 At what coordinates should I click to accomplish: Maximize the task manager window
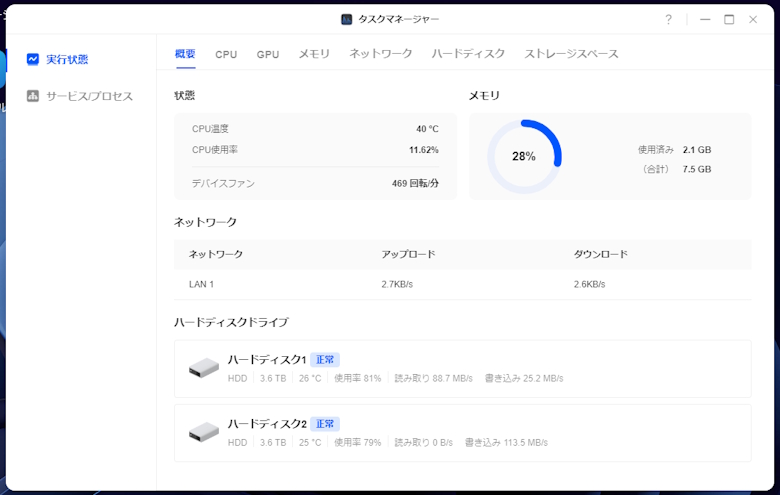click(x=729, y=19)
